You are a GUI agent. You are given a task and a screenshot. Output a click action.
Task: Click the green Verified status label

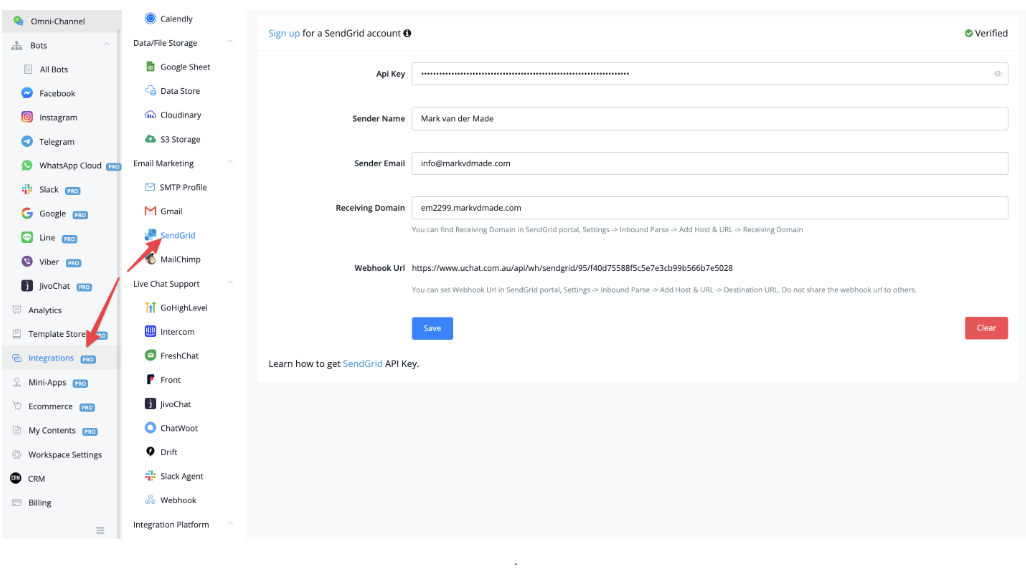(986, 33)
